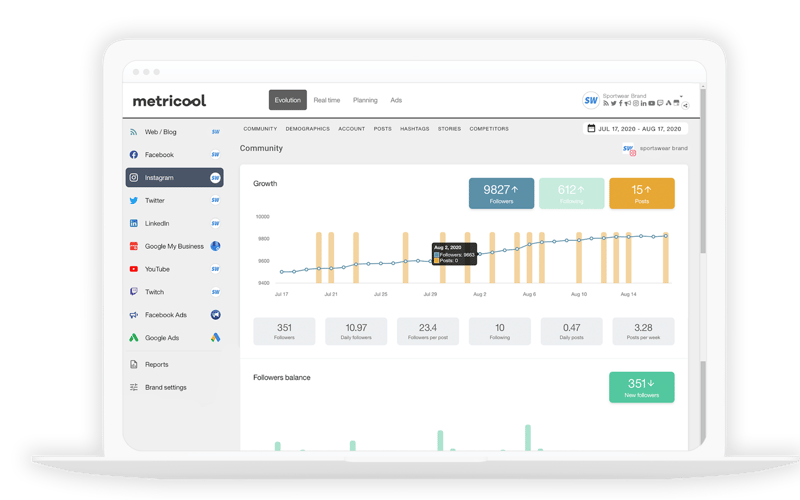Click the Facebook Ads megaphone icon
The width and height of the screenshot is (800, 500).
coord(134,315)
